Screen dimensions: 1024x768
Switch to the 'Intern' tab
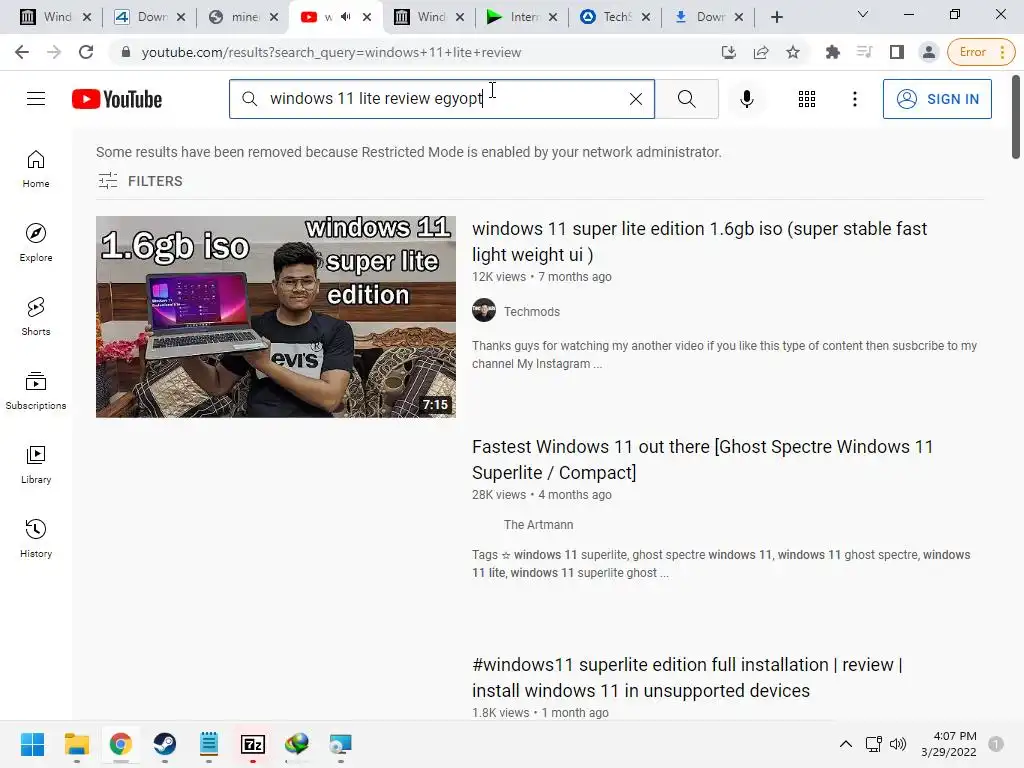522,17
